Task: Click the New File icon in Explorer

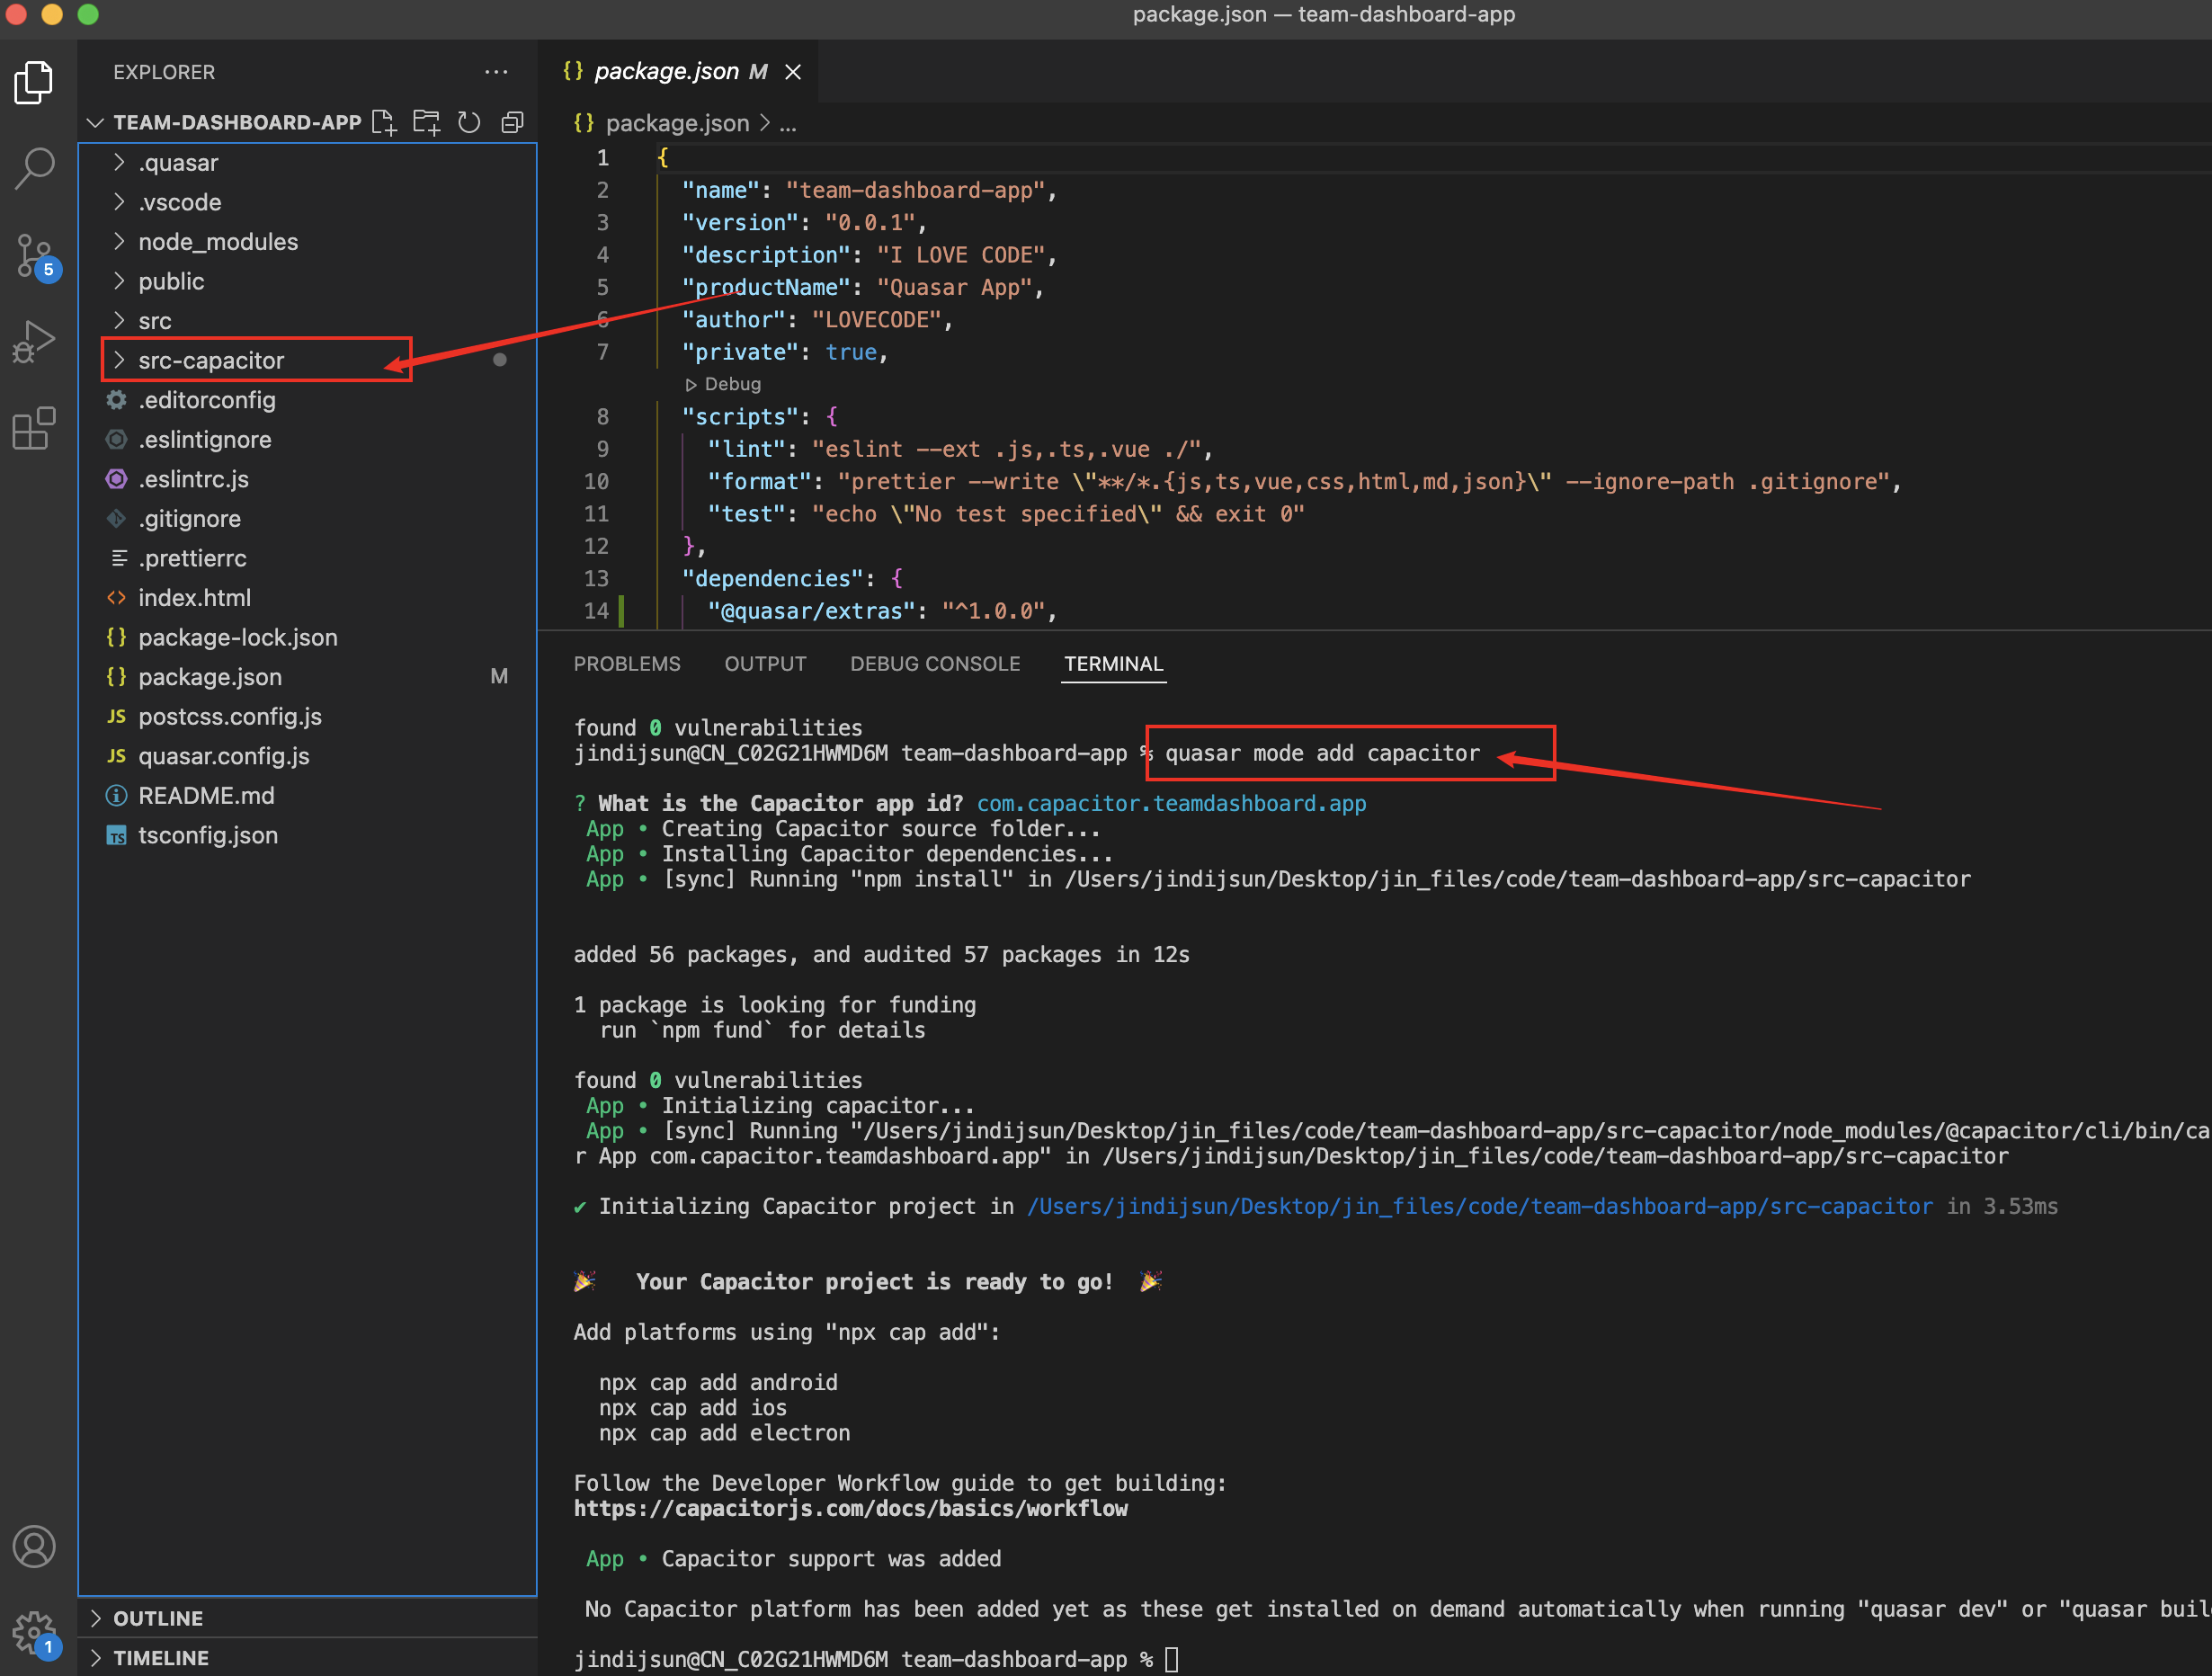Action: click(x=384, y=123)
